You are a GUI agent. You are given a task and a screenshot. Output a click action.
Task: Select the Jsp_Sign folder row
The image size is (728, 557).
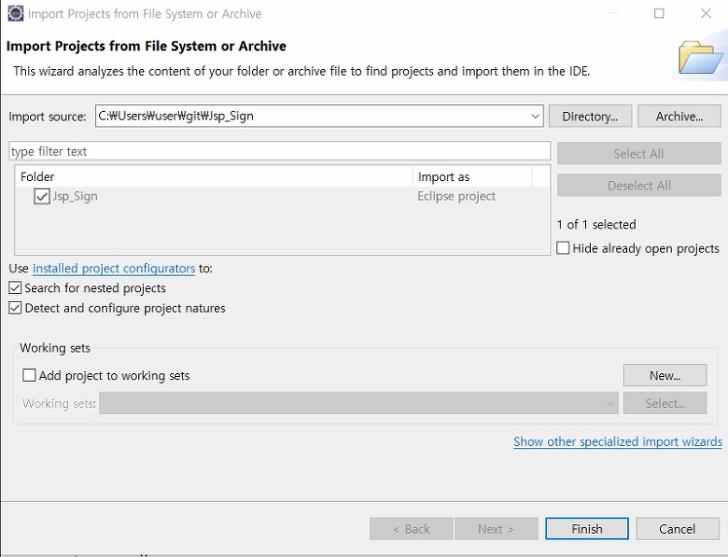coord(282,196)
